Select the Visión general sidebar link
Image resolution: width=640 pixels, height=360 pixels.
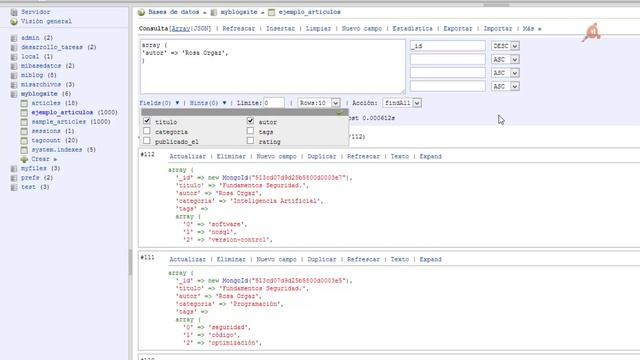[46, 21]
